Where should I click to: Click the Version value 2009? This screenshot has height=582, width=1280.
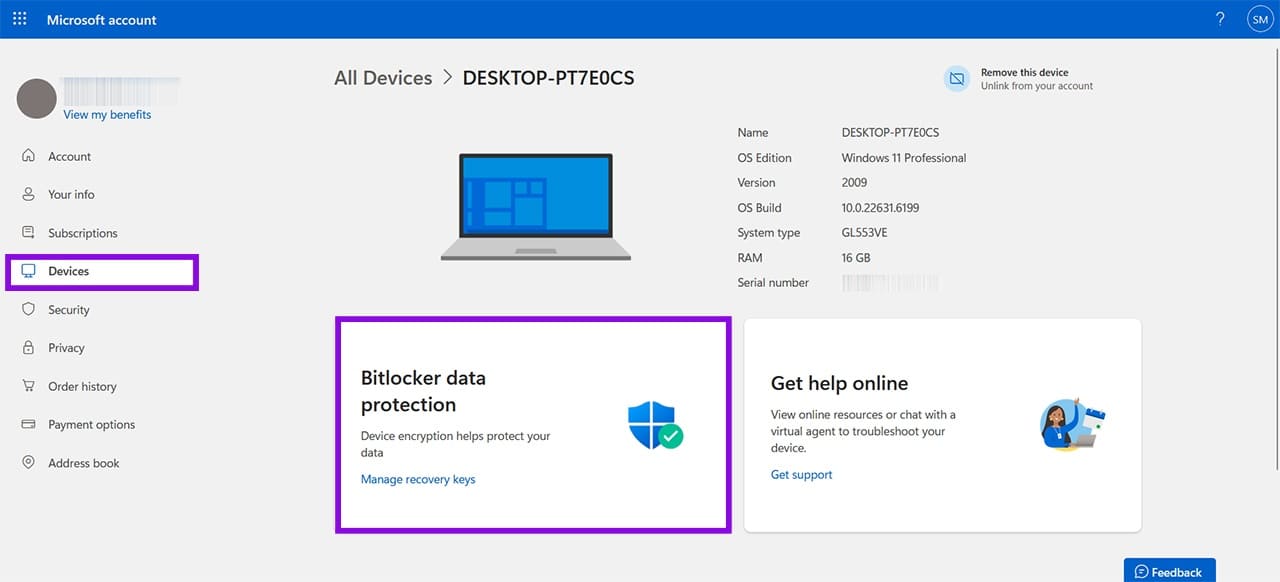(855, 182)
